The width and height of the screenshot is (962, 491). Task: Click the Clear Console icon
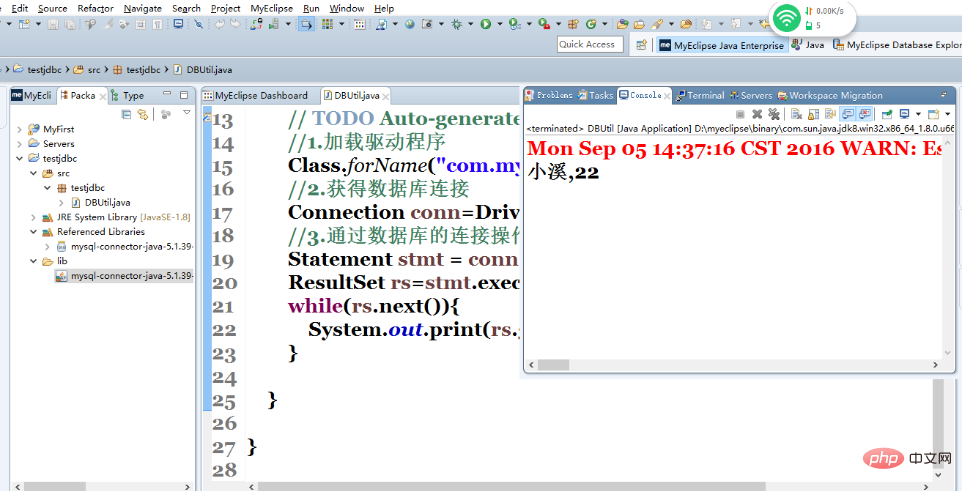796,114
